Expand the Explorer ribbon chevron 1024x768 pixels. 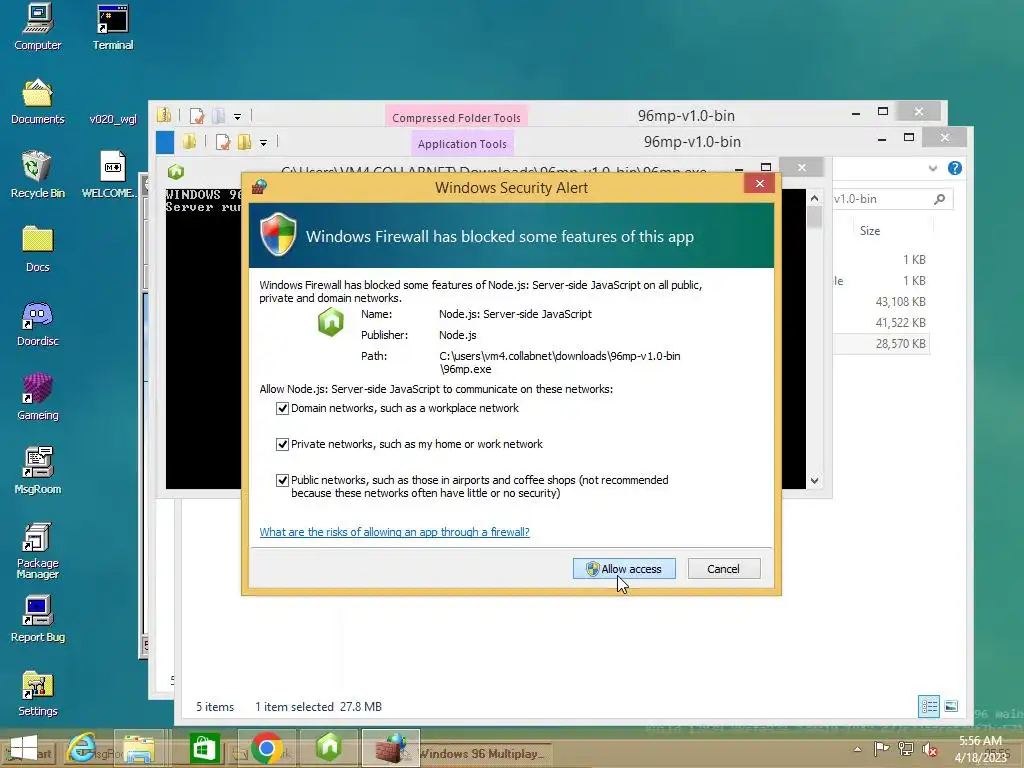point(933,168)
